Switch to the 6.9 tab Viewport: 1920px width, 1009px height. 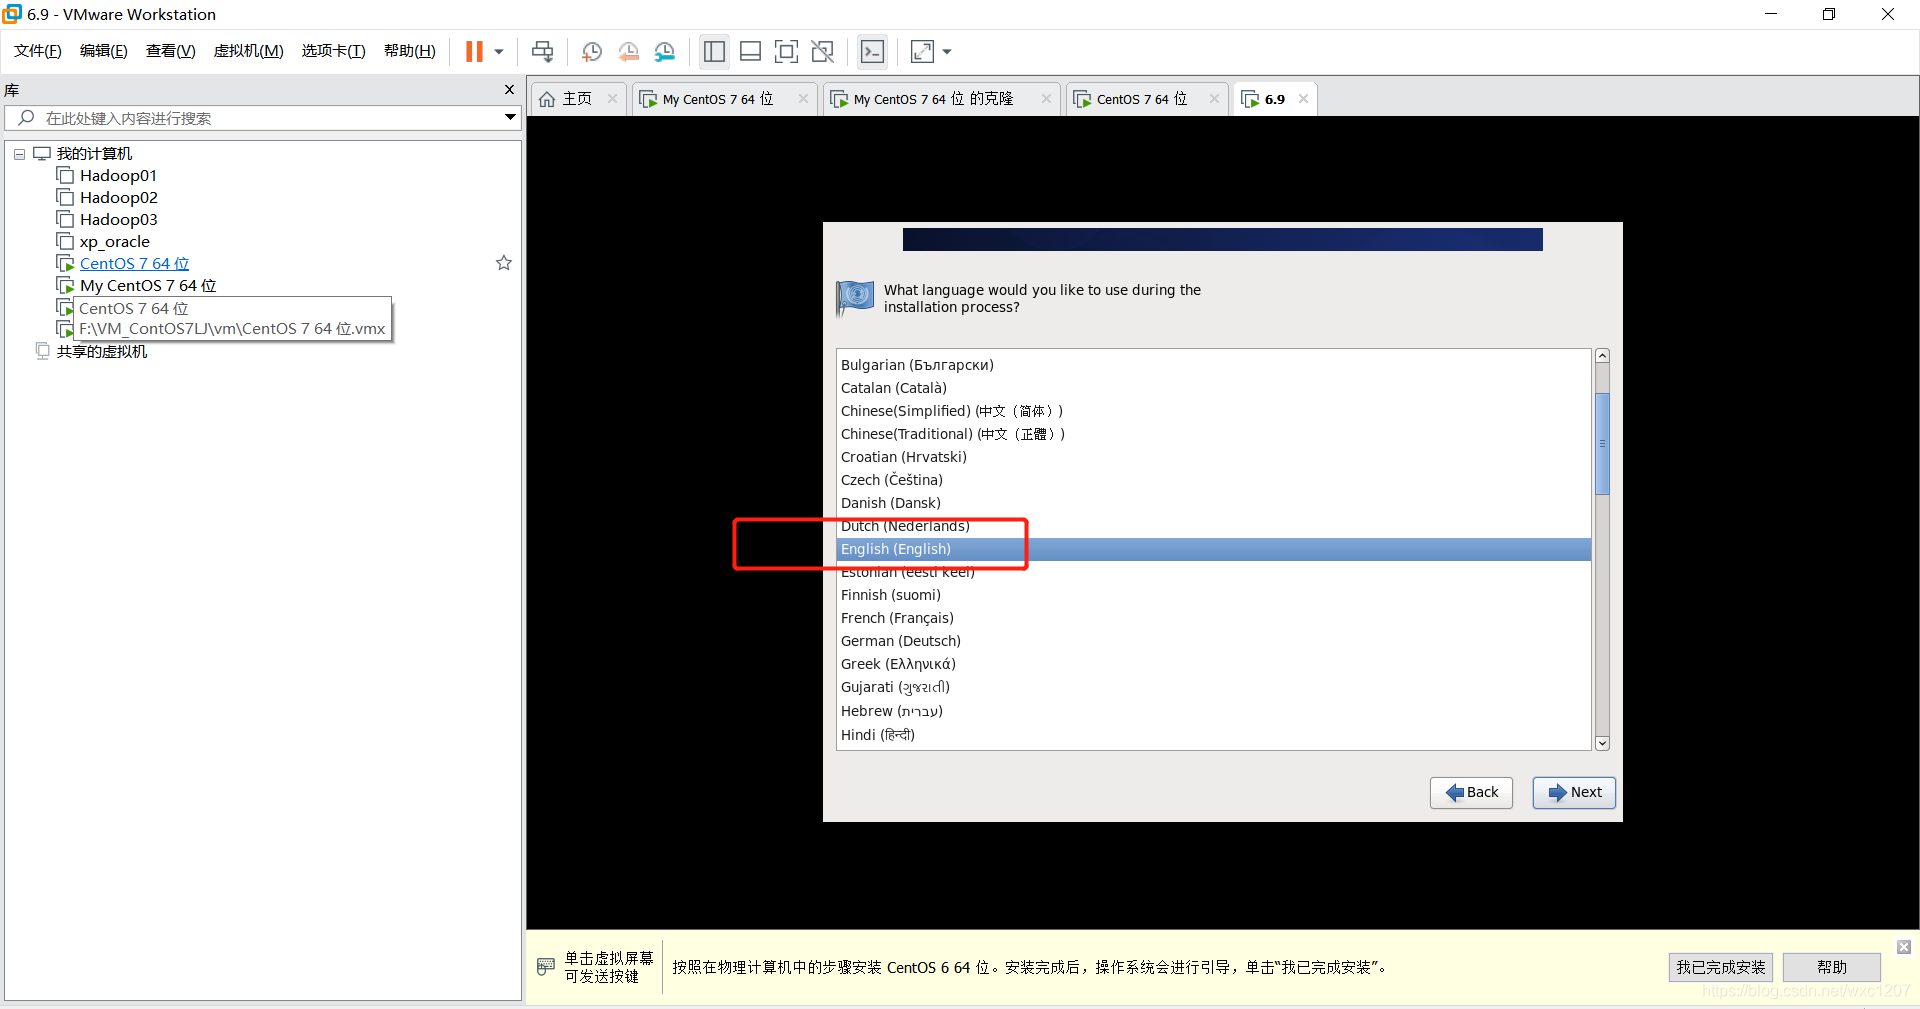[x=1274, y=99]
